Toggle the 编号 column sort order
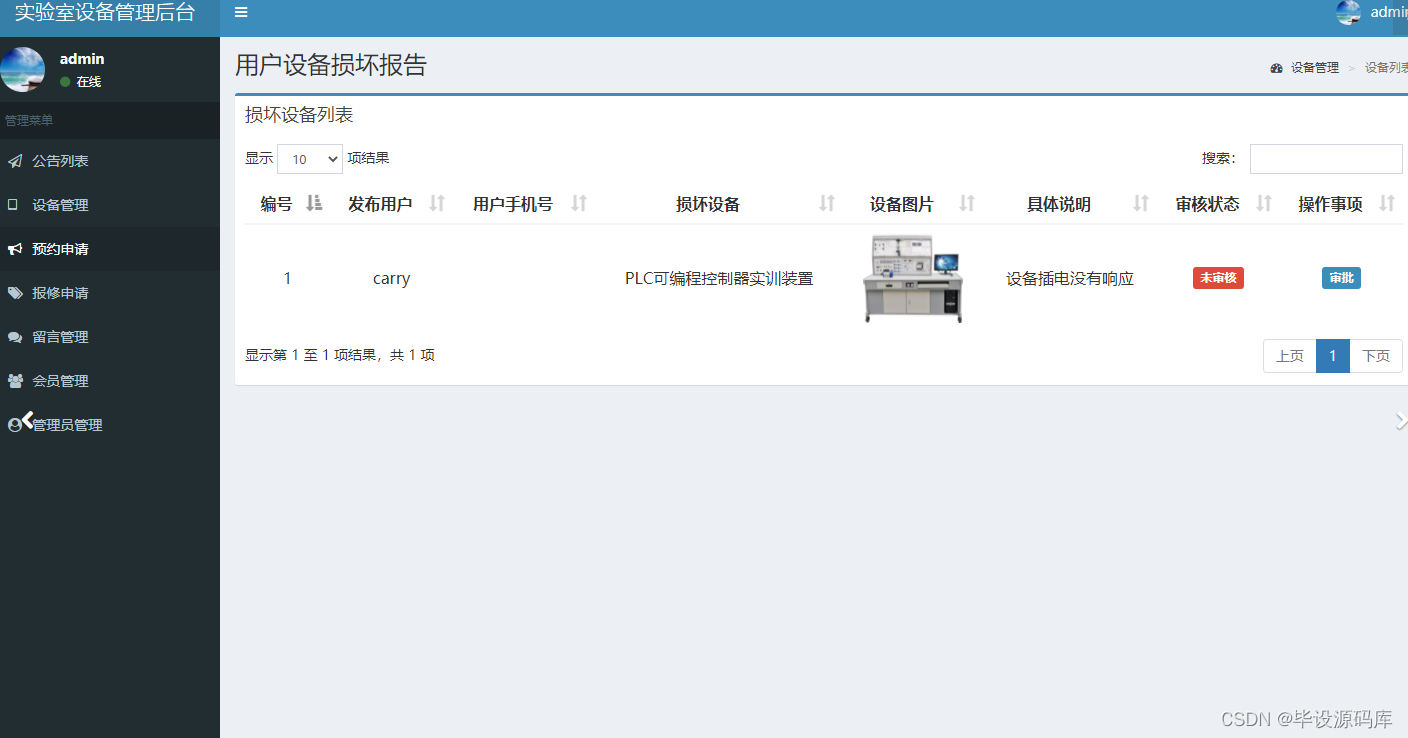This screenshot has height=738, width=1408. click(312, 202)
